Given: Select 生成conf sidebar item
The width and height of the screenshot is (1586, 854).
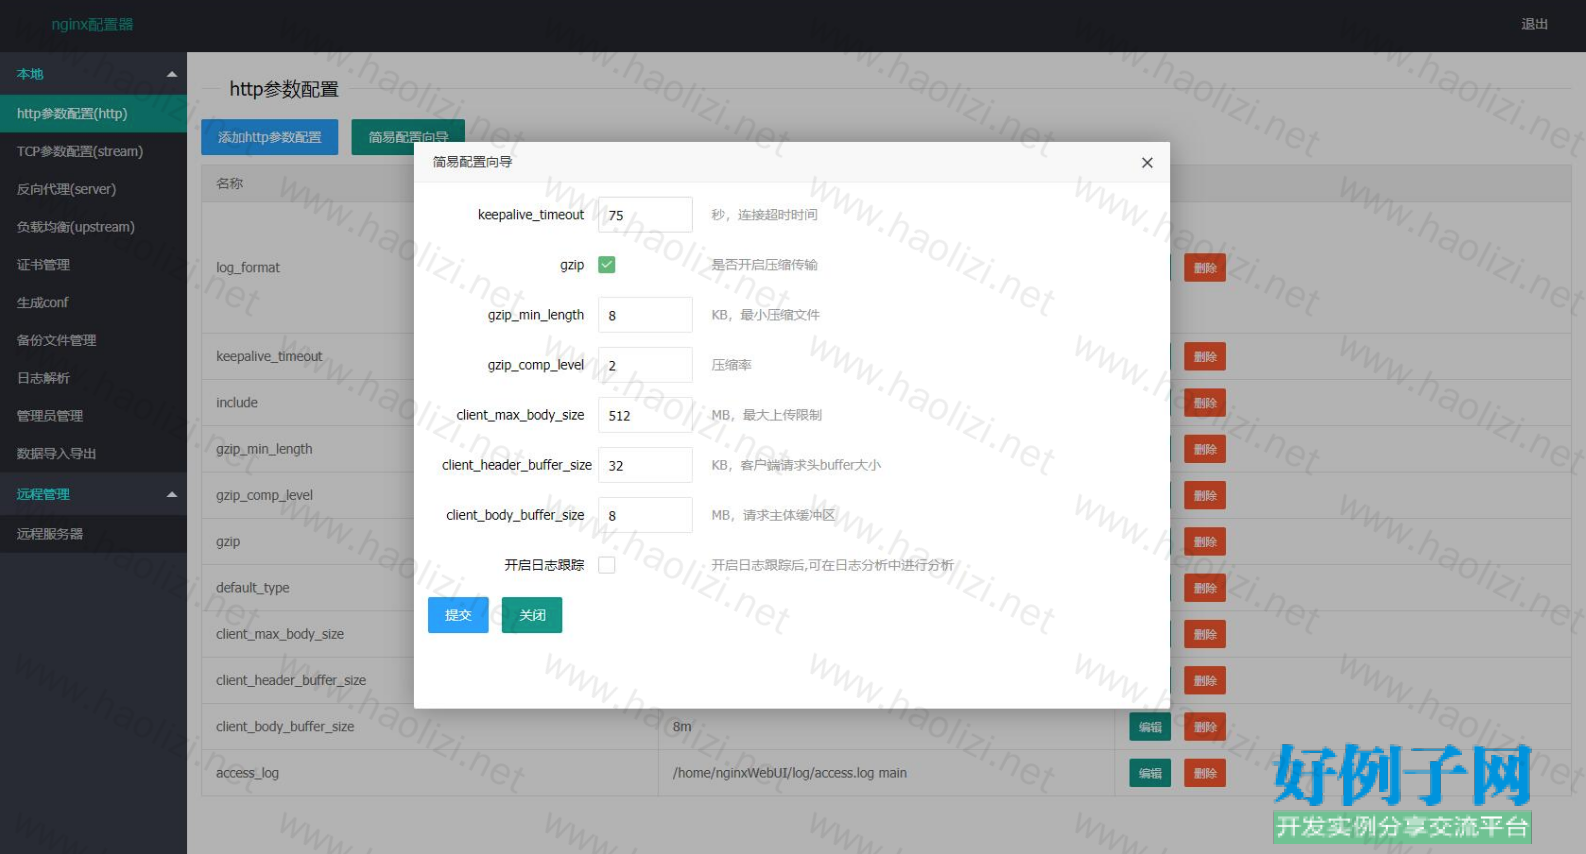Looking at the screenshot, I should (42, 302).
